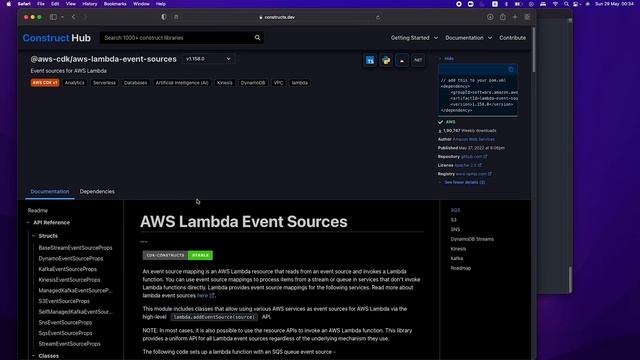Screen dimensions: 640x360
Task: Copy the pom.xml dependency snippet
Action: (x=511, y=69)
